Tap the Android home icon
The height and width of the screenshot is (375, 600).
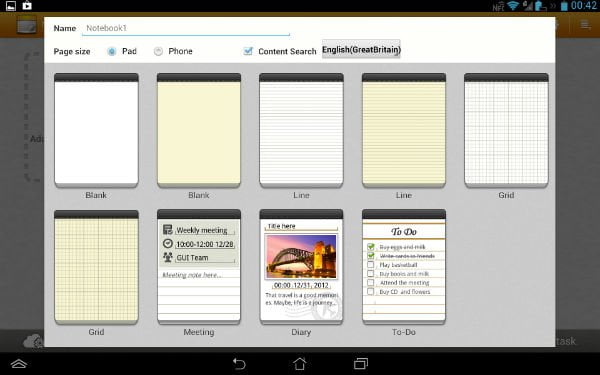(300, 363)
